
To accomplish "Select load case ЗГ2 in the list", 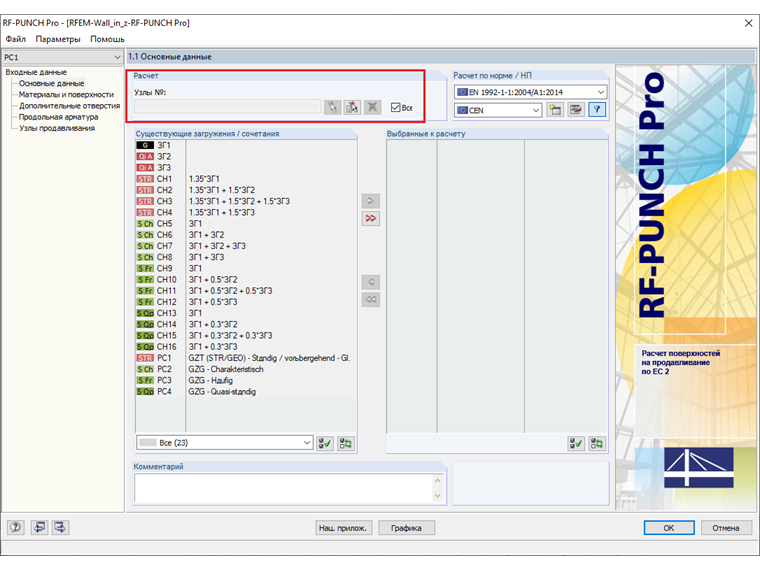I will [246, 157].
